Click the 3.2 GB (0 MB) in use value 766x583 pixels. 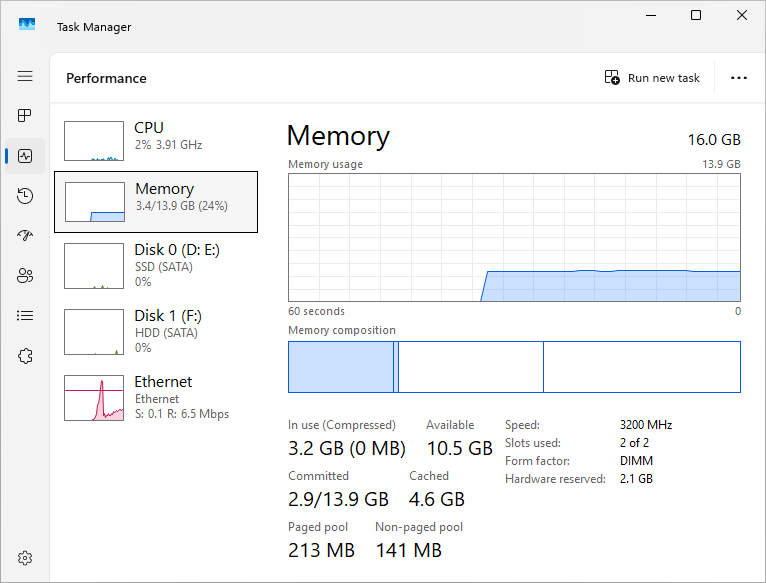click(347, 448)
